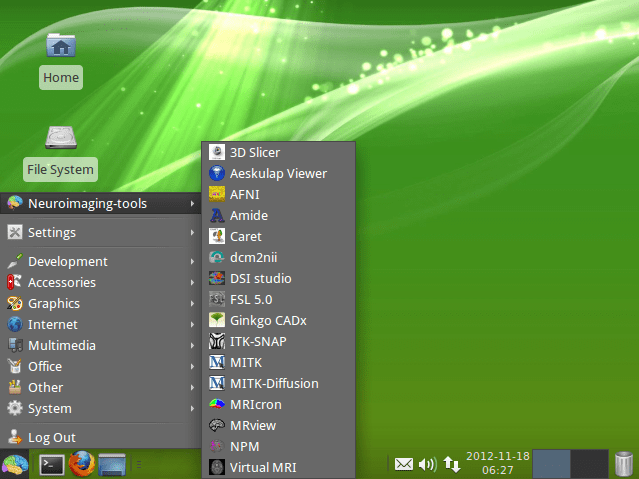Open Firefox from the panel
This screenshot has height=479, width=639.
(x=82, y=464)
